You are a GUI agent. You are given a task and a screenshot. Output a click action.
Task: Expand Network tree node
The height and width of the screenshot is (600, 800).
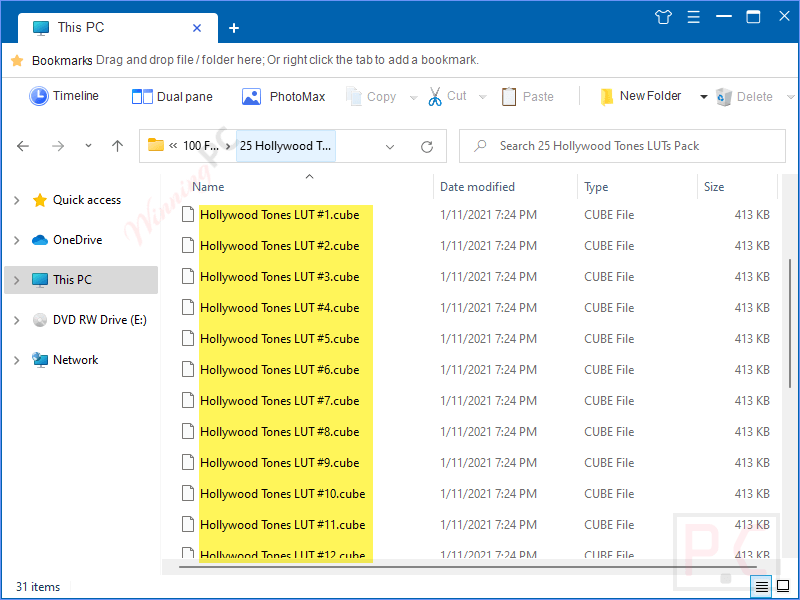[x=16, y=360]
